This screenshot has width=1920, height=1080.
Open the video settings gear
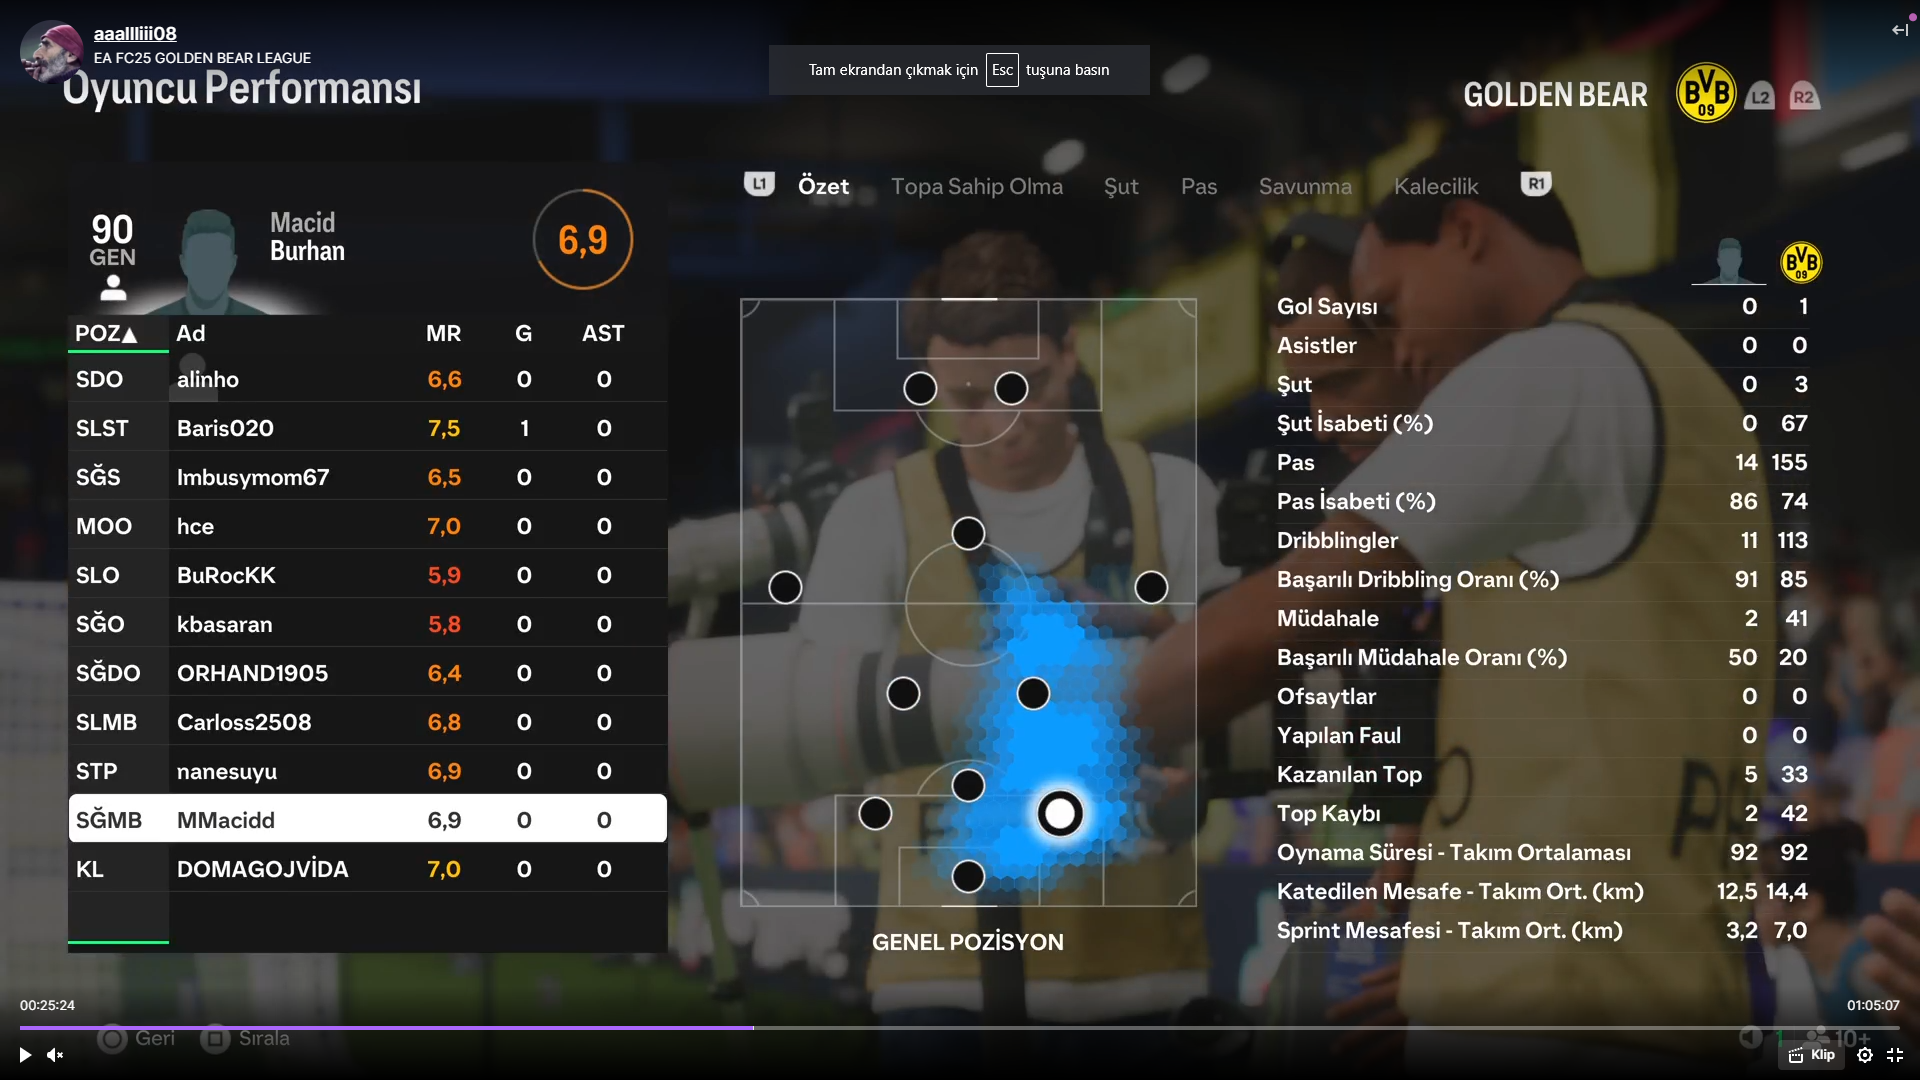click(1865, 1055)
